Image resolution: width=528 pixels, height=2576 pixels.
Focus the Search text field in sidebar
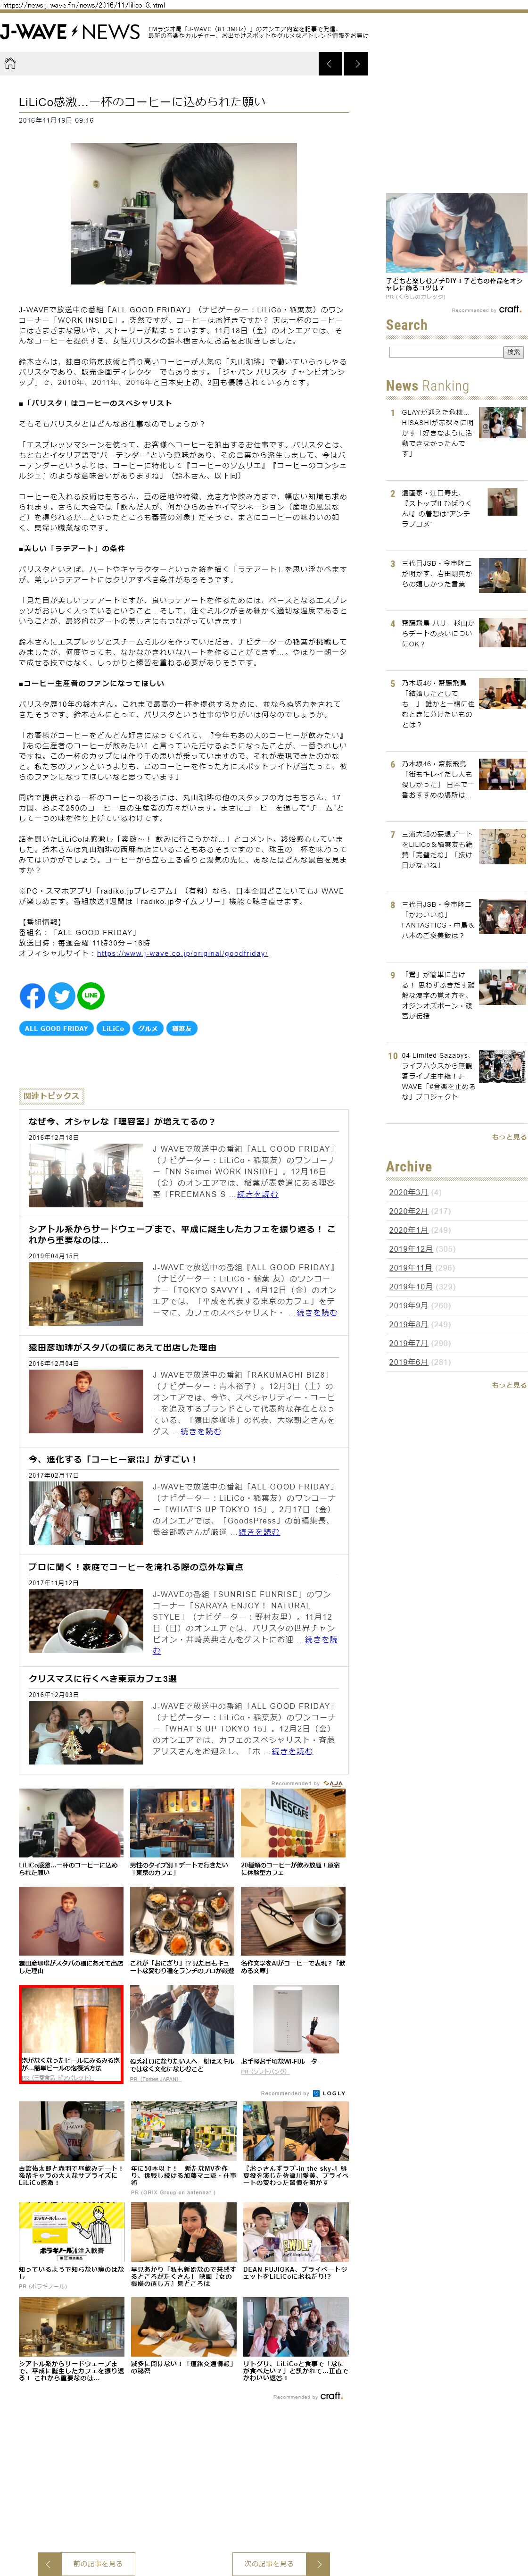(x=445, y=352)
